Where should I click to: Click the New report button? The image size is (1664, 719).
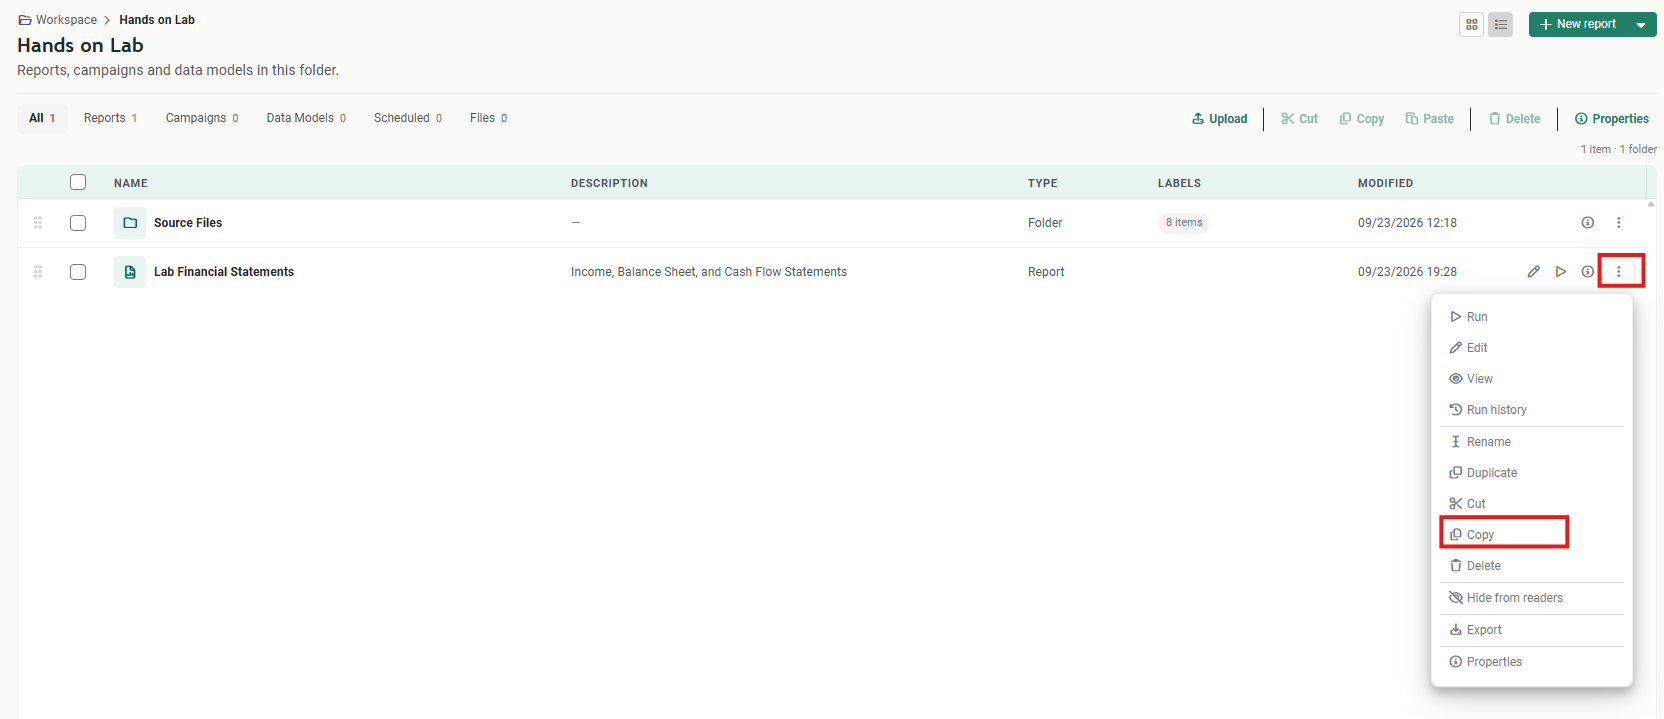coord(1578,24)
